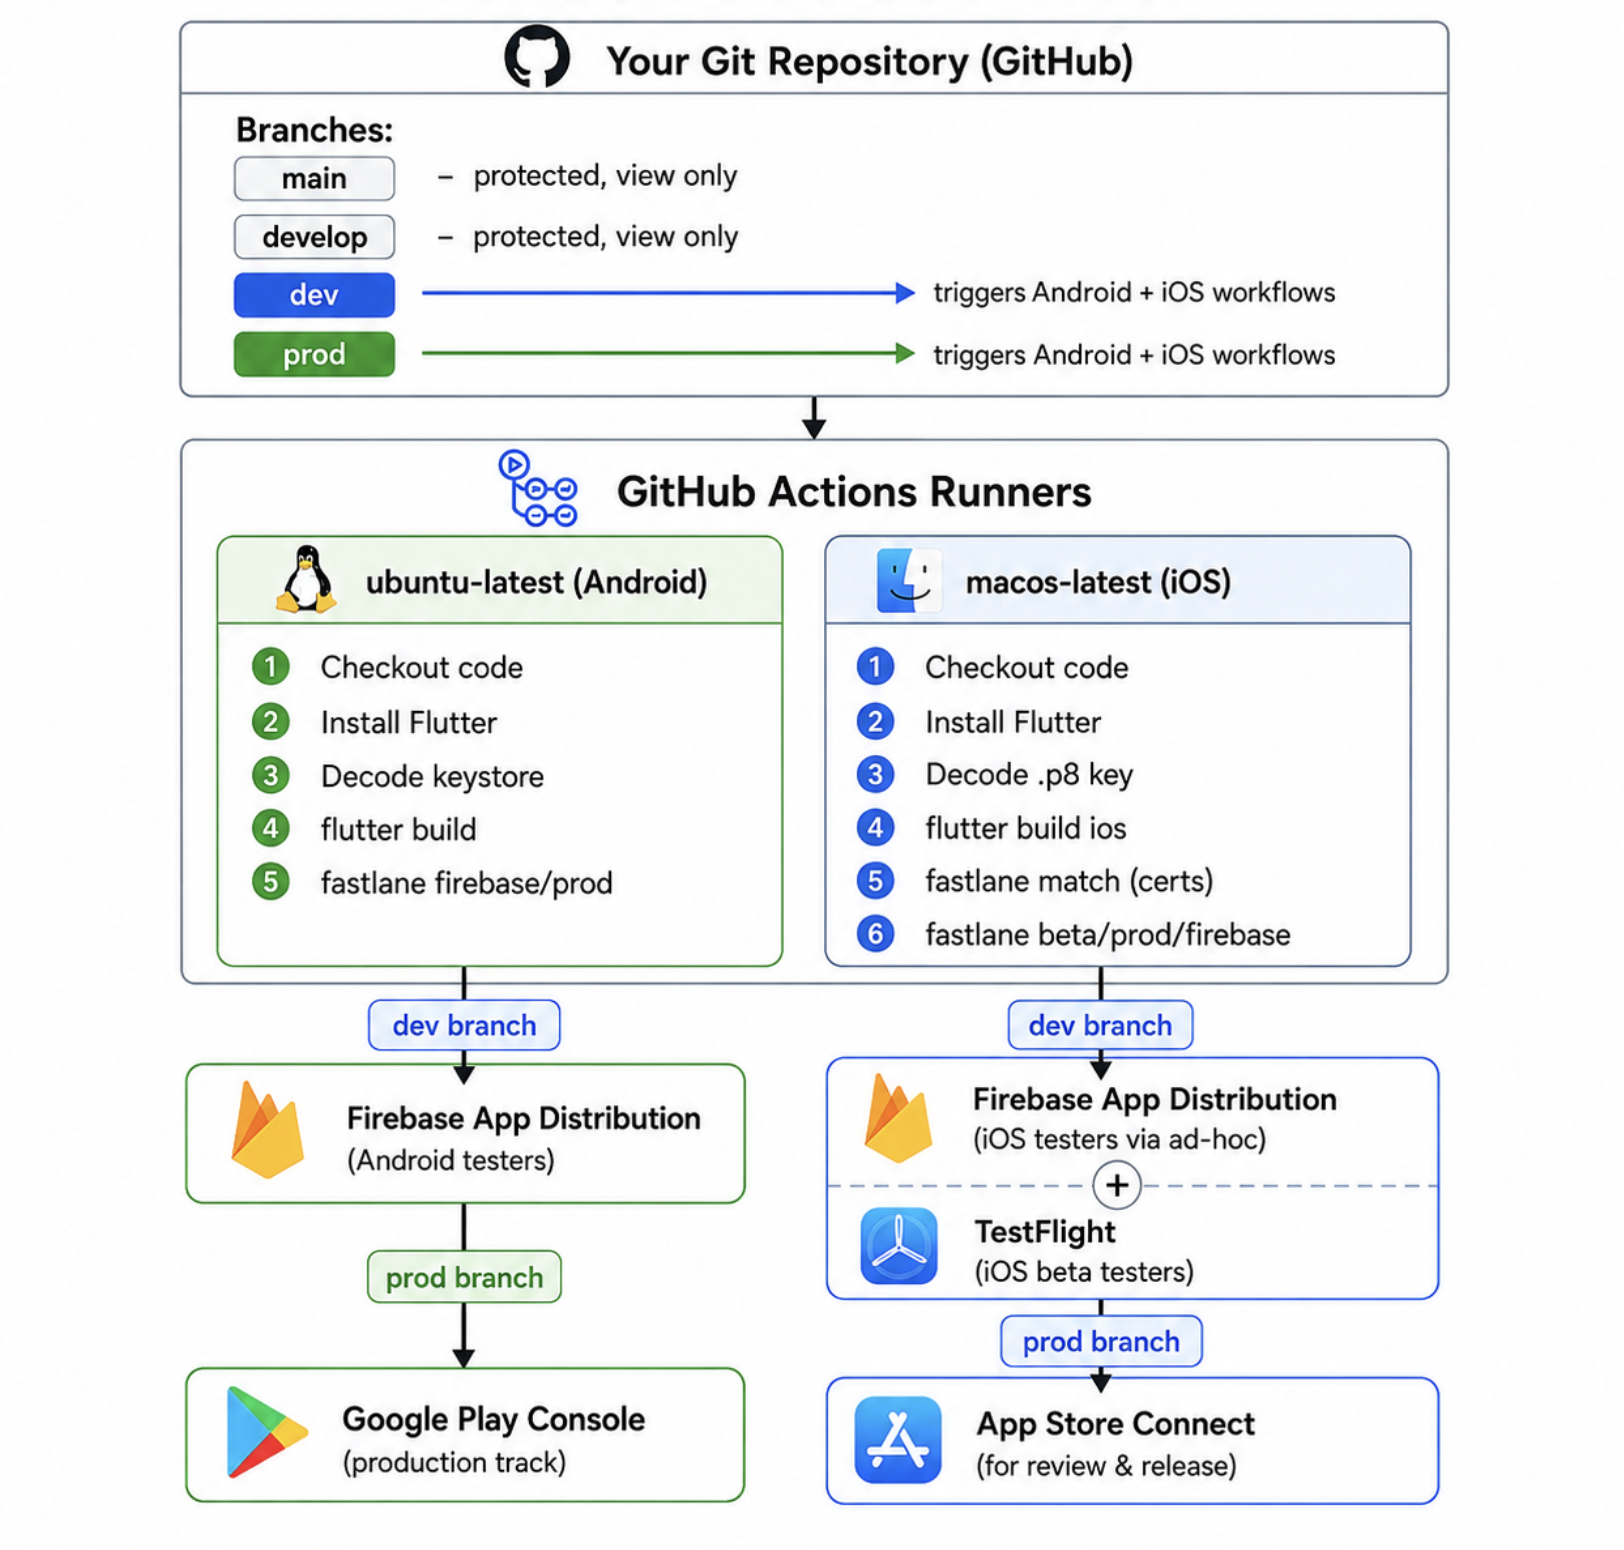Click the blue prod branch label above App Store

pos(1101,1341)
